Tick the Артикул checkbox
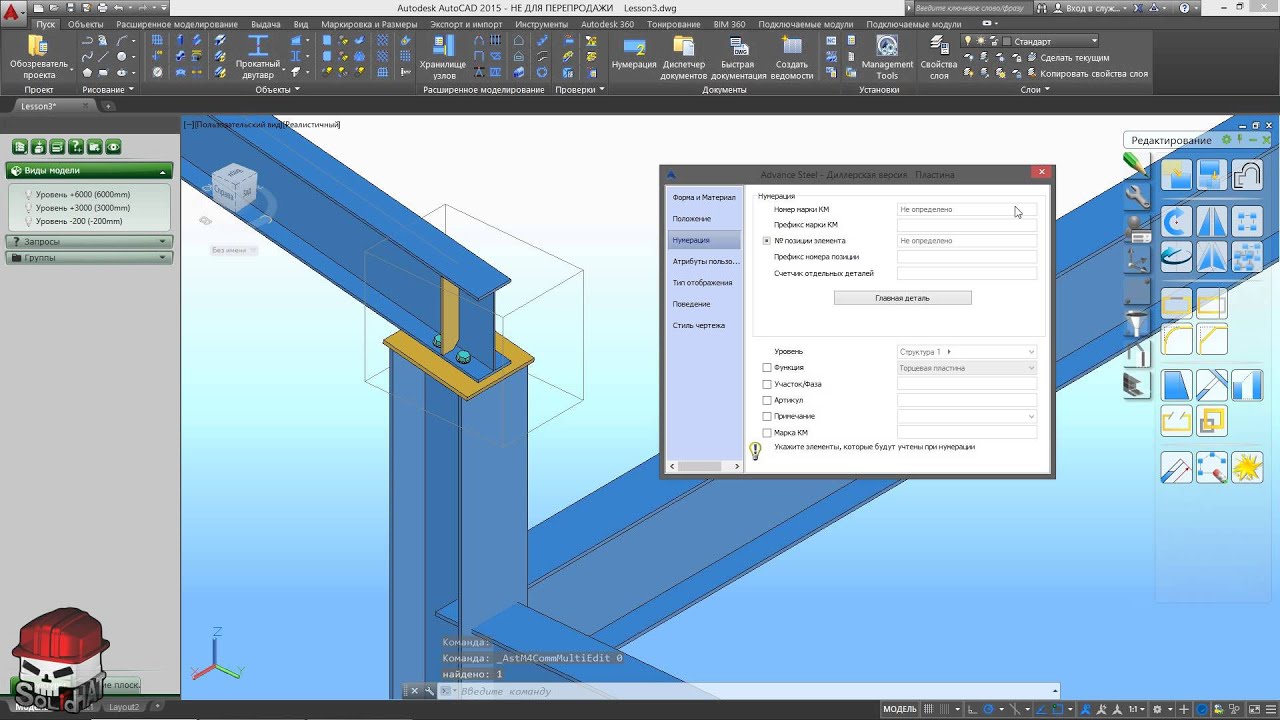Image resolution: width=1280 pixels, height=720 pixels. point(767,400)
